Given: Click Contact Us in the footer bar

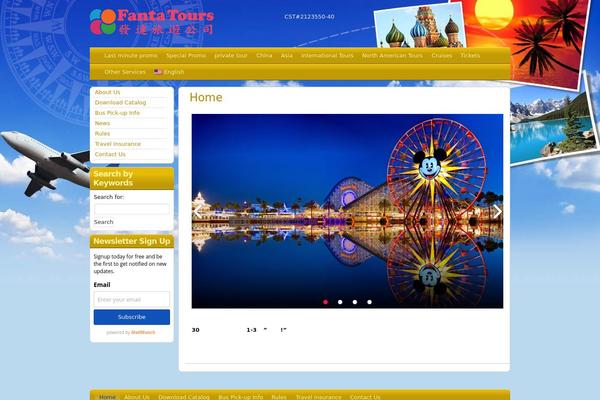Looking at the screenshot, I should coord(365,397).
